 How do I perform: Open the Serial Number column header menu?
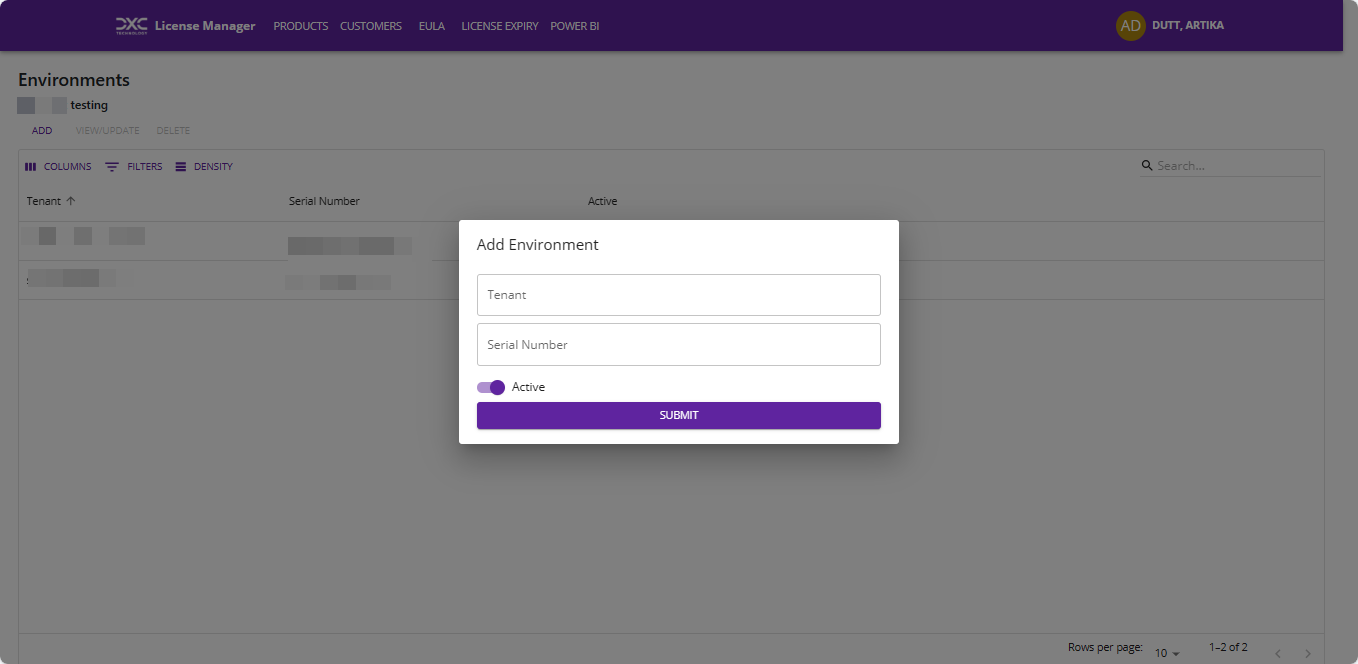click(324, 200)
